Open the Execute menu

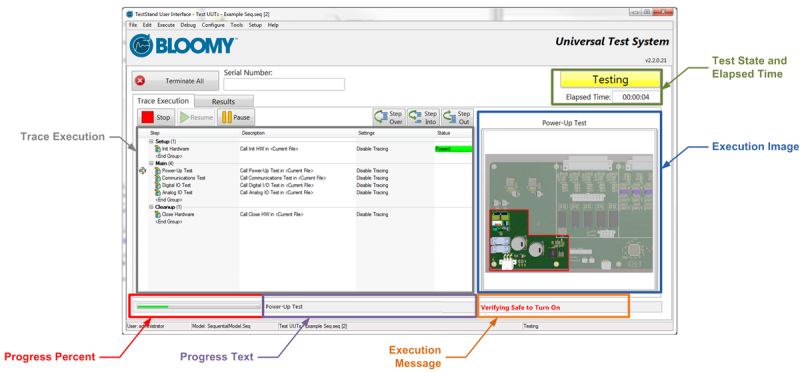[x=166, y=24]
